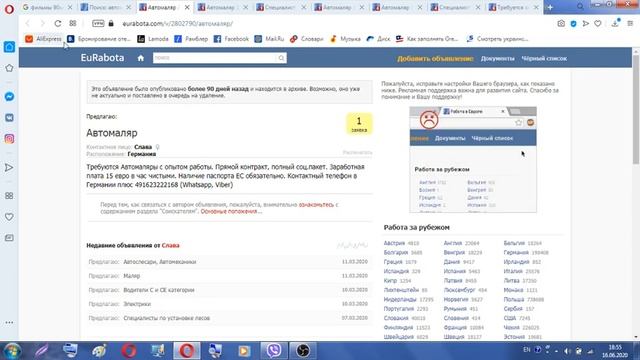Open ad 'Водители С и СЕ категории'
Viewport: 640px width, 360px height.
pyautogui.click(x=159, y=290)
